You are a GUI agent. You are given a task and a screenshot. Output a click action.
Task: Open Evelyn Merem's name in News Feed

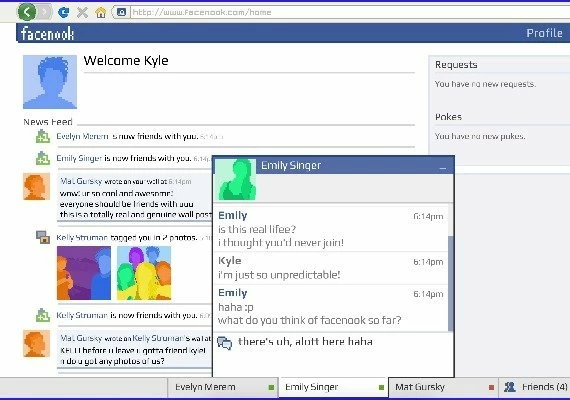tap(82, 136)
